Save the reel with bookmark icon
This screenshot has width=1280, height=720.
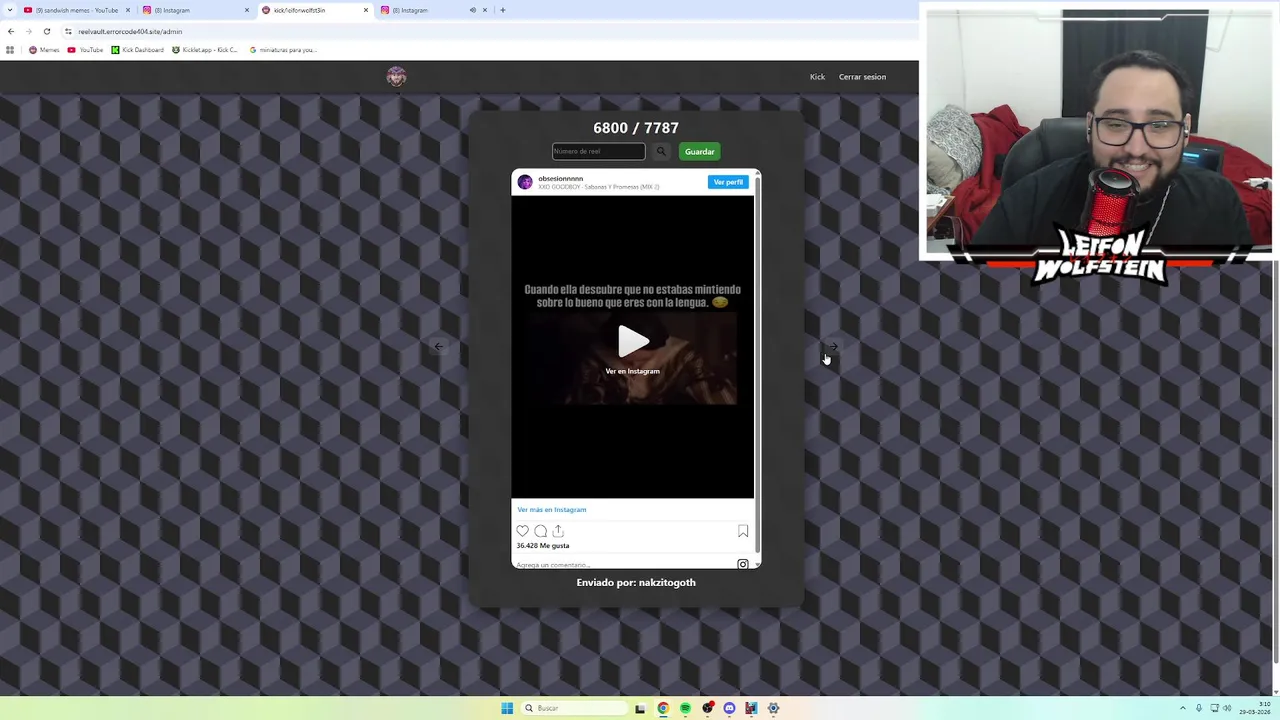click(x=743, y=531)
